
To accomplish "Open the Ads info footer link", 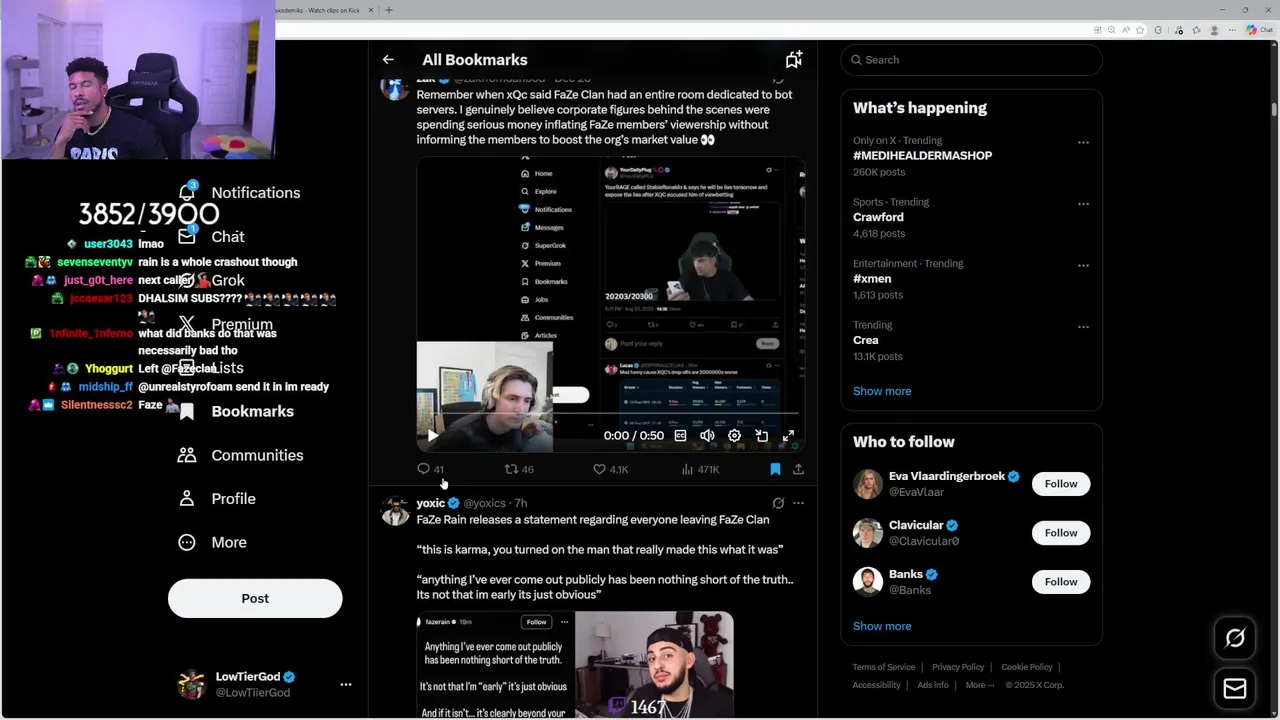I will coord(933,685).
